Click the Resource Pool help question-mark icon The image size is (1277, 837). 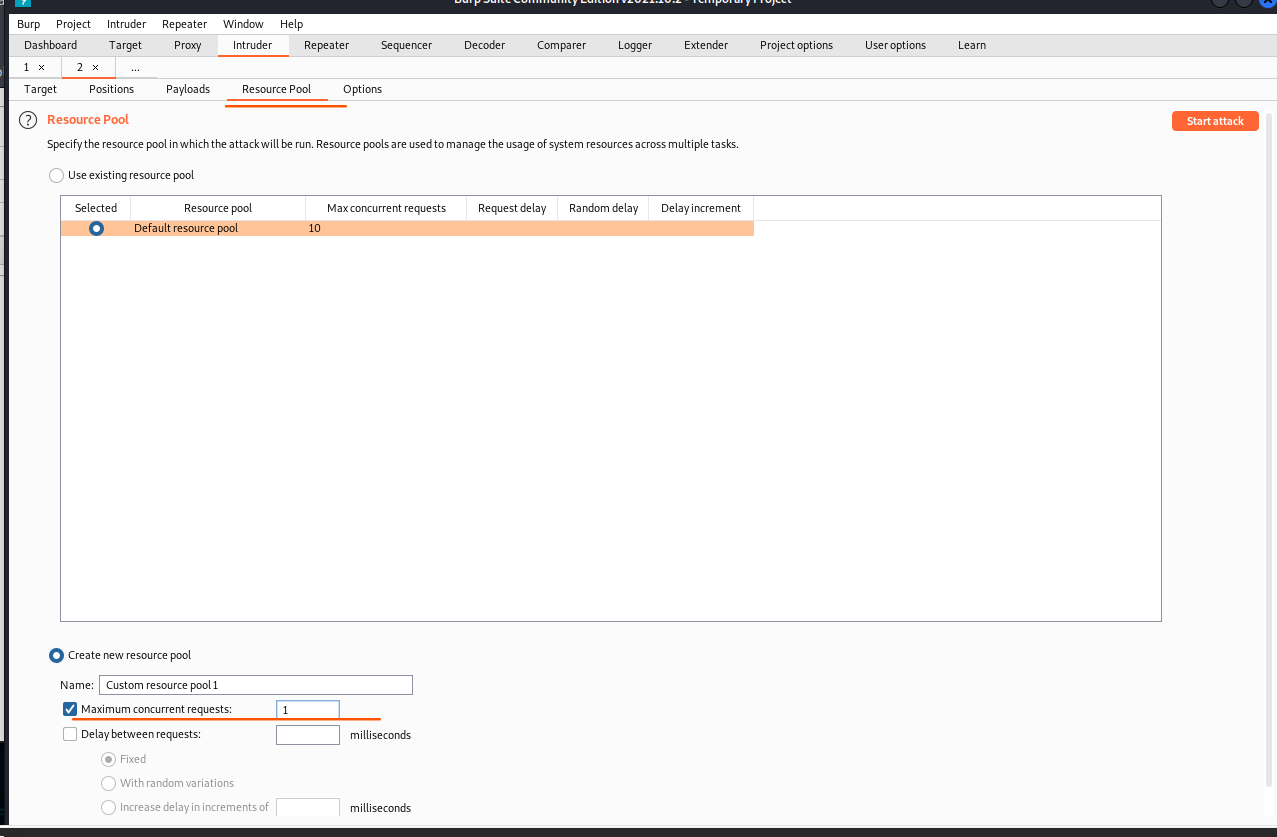point(28,120)
